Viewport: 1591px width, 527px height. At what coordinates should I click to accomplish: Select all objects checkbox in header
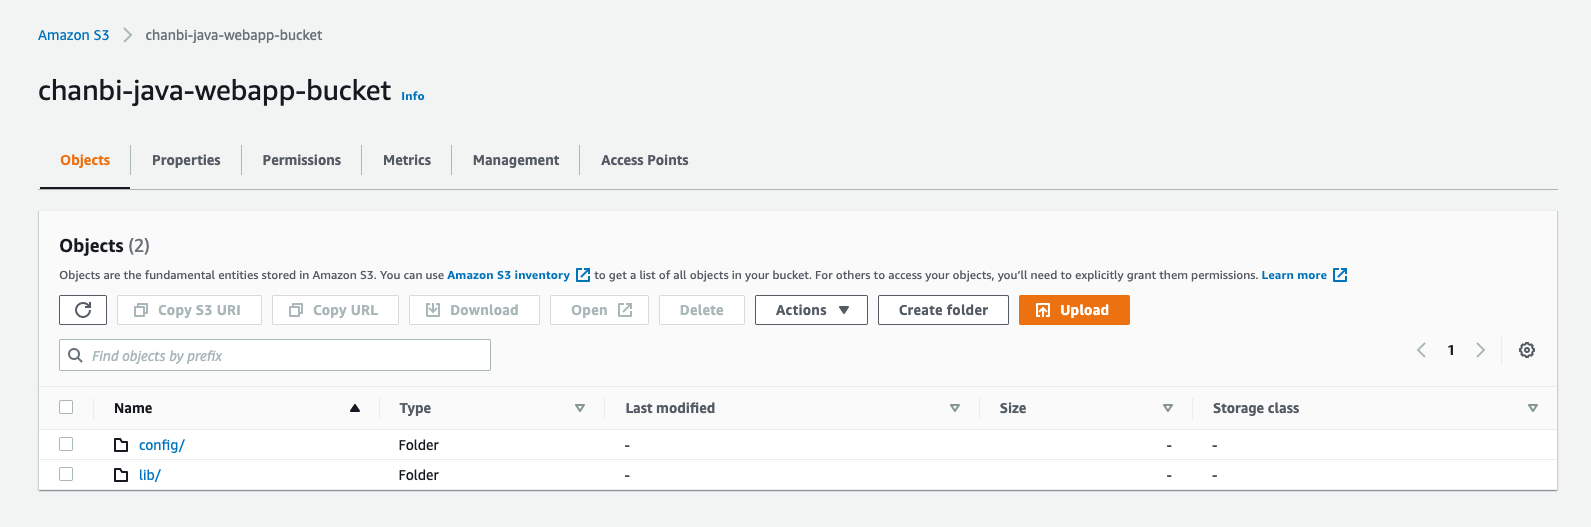click(66, 407)
